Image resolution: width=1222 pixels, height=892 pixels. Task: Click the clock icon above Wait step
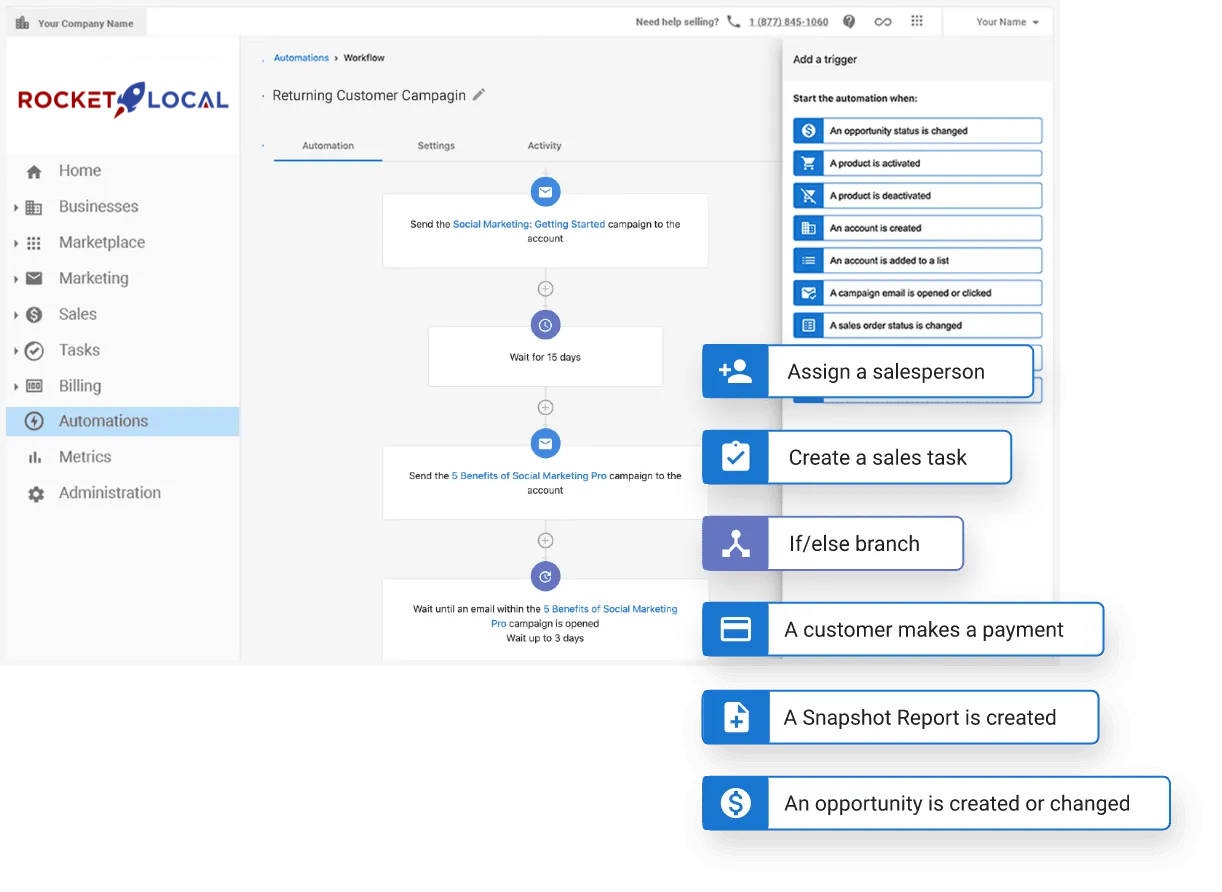545,325
